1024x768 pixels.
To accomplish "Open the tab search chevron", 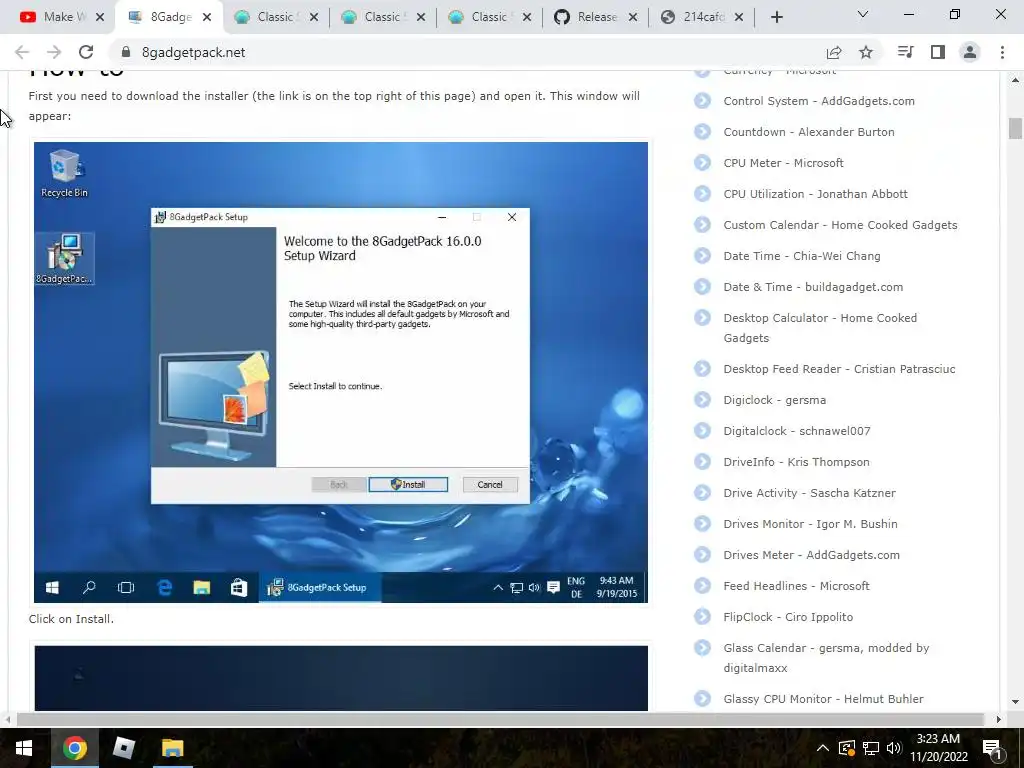I will pyautogui.click(x=863, y=14).
